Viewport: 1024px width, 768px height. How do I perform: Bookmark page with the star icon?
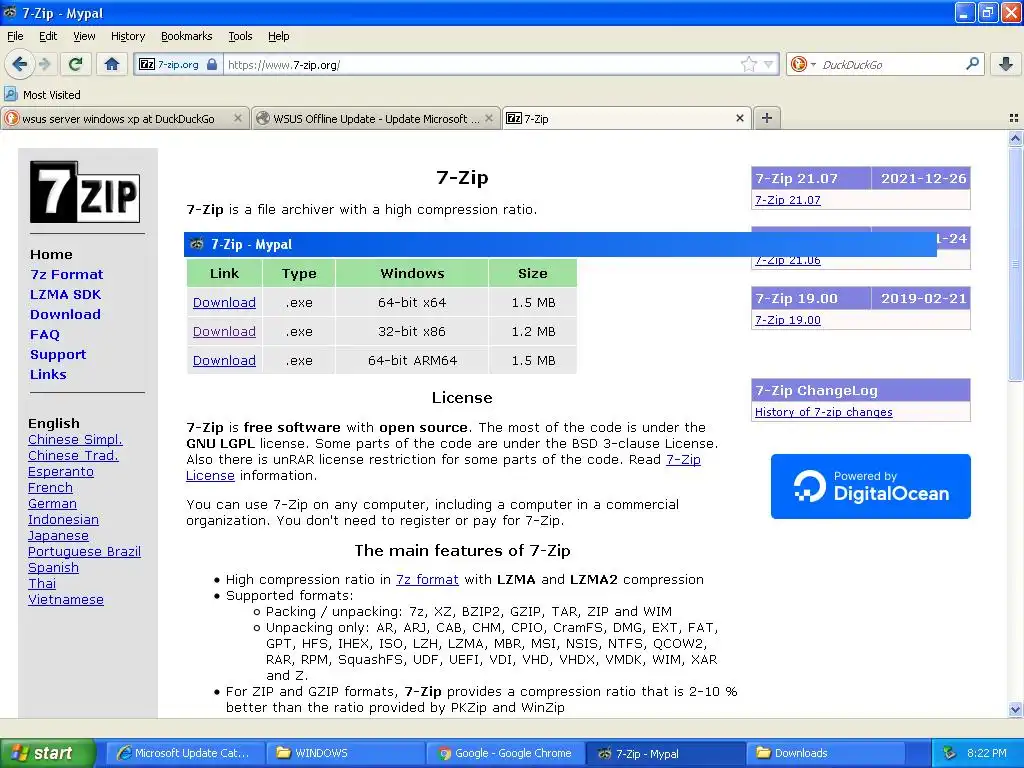click(x=748, y=64)
